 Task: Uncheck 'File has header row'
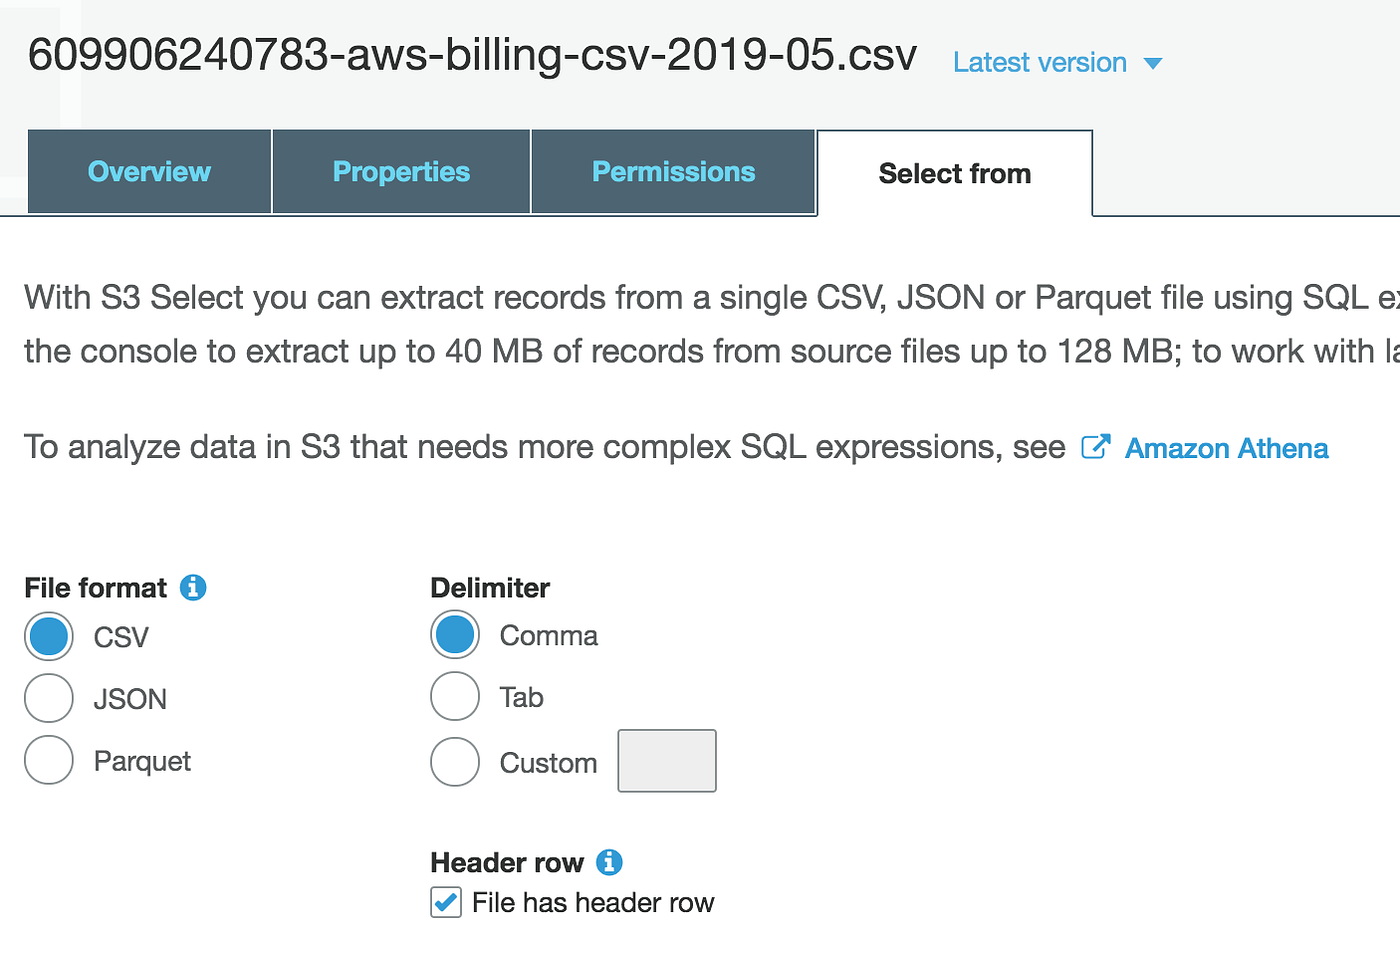[x=445, y=902]
